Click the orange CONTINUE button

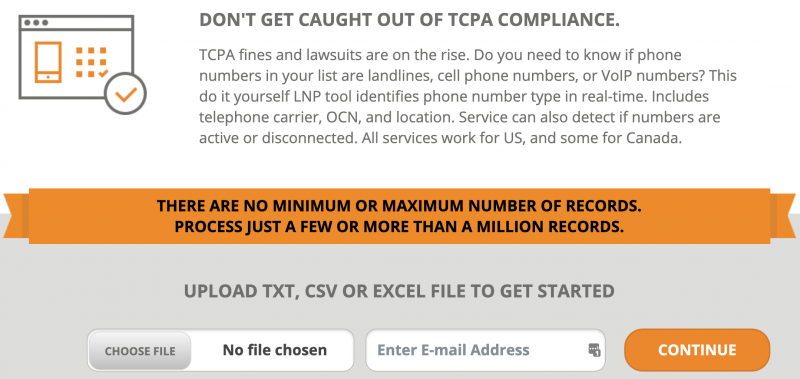point(697,350)
